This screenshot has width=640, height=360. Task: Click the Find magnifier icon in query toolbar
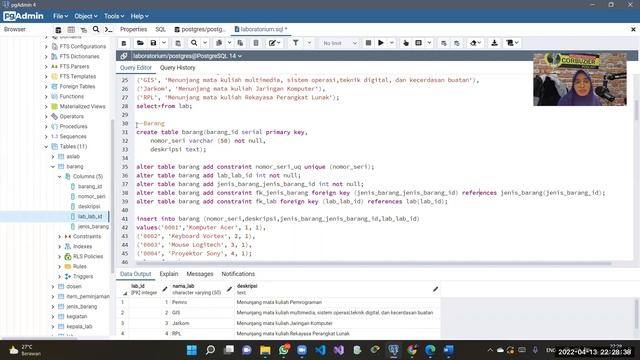pos(194,43)
